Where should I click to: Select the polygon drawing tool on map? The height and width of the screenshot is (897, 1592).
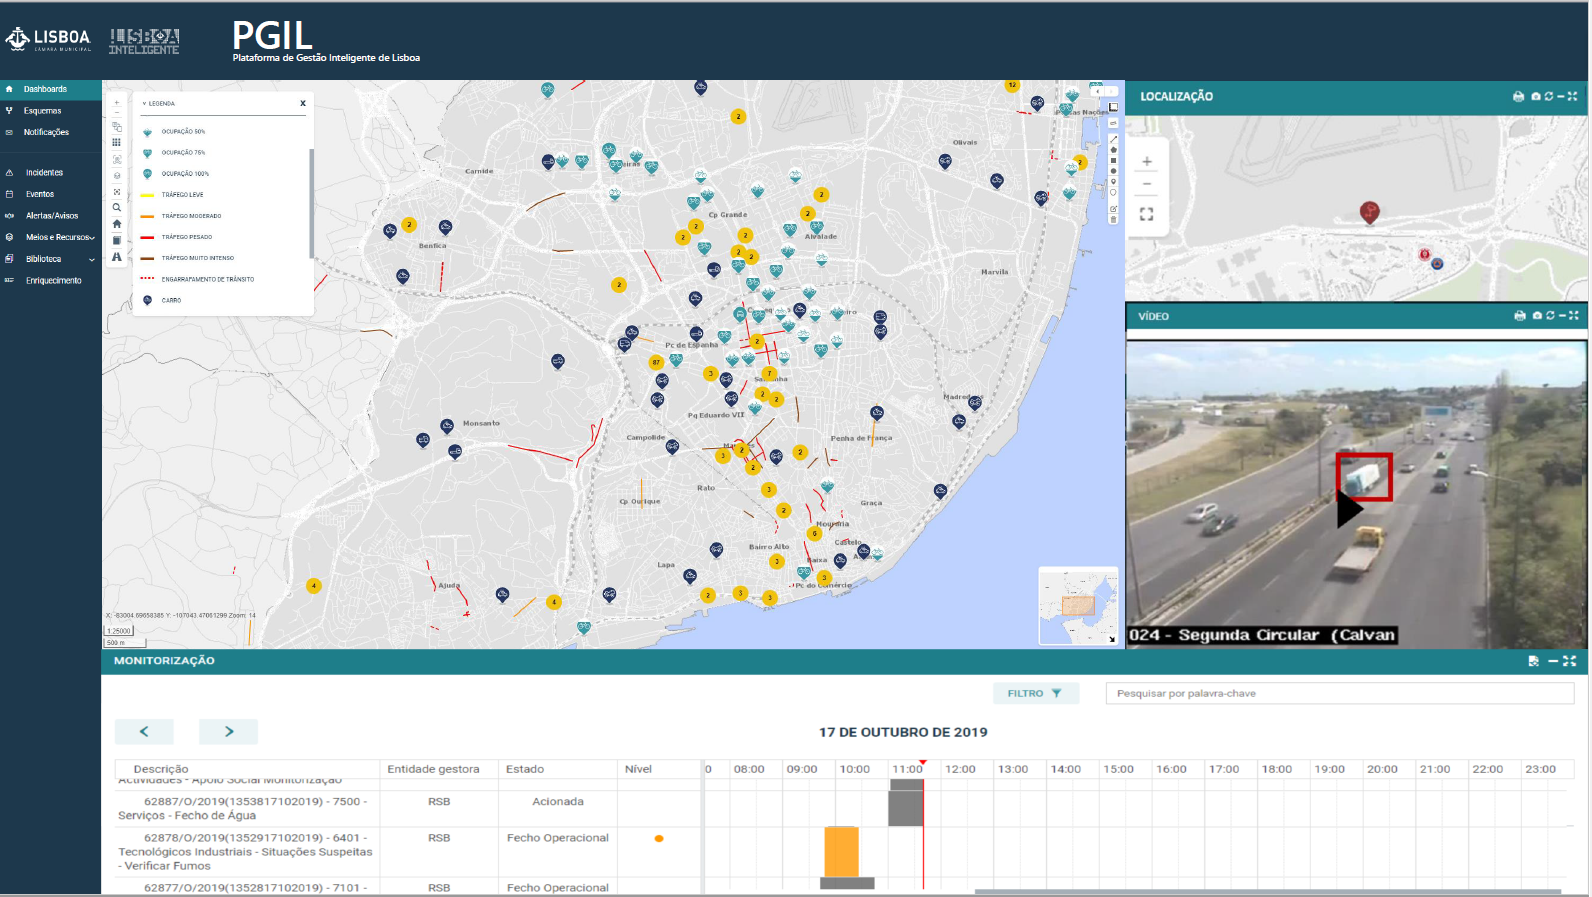click(1113, 150)
